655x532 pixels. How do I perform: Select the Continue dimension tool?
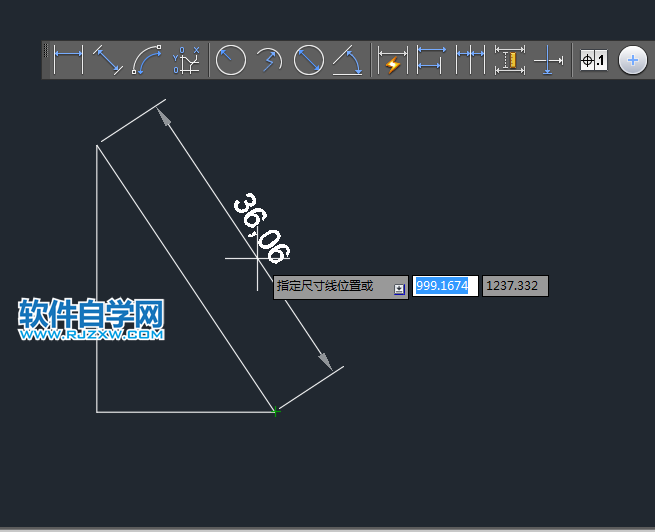(x=470, y=60)
